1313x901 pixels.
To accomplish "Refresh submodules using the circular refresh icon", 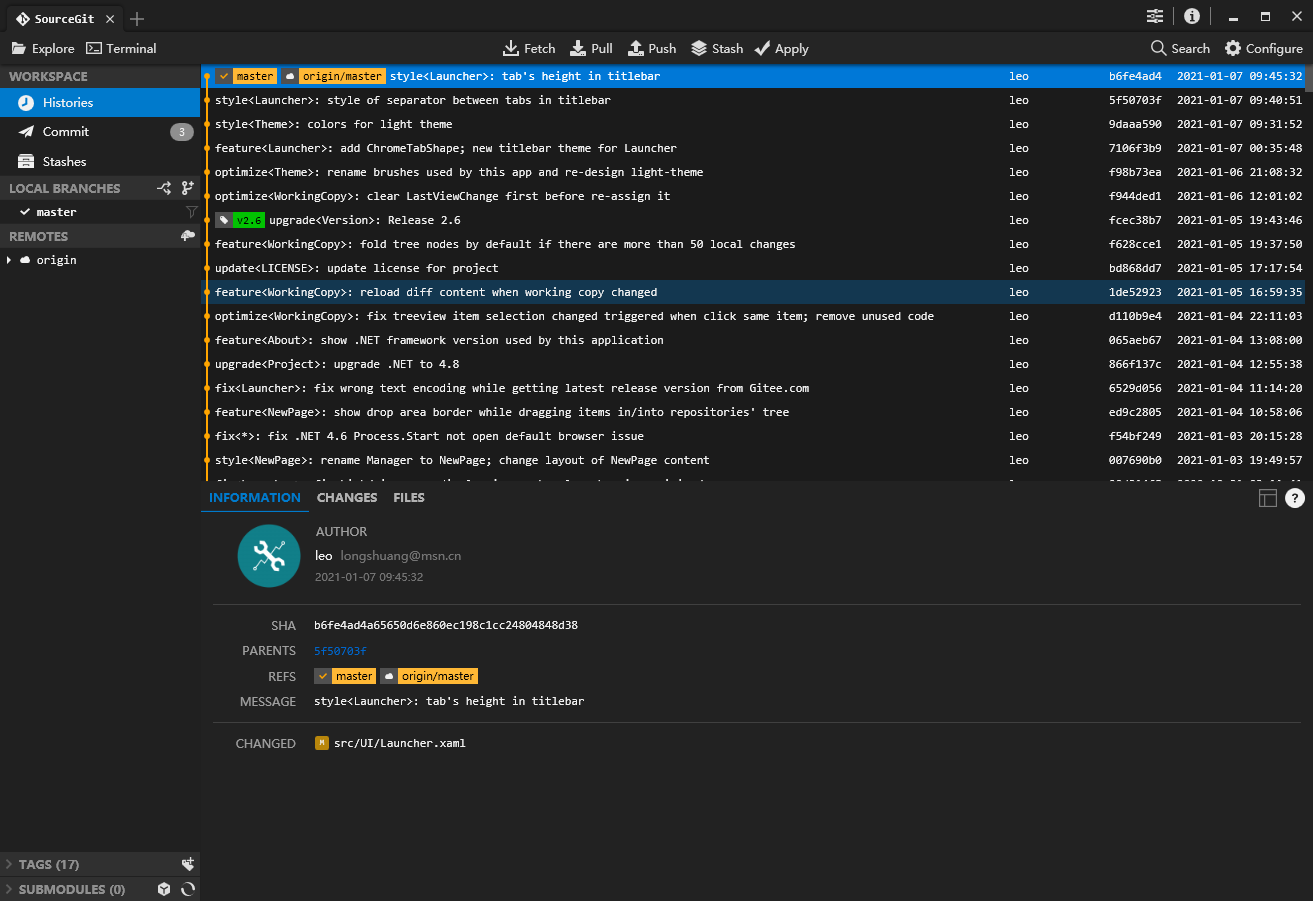I will tap(189, 889).
